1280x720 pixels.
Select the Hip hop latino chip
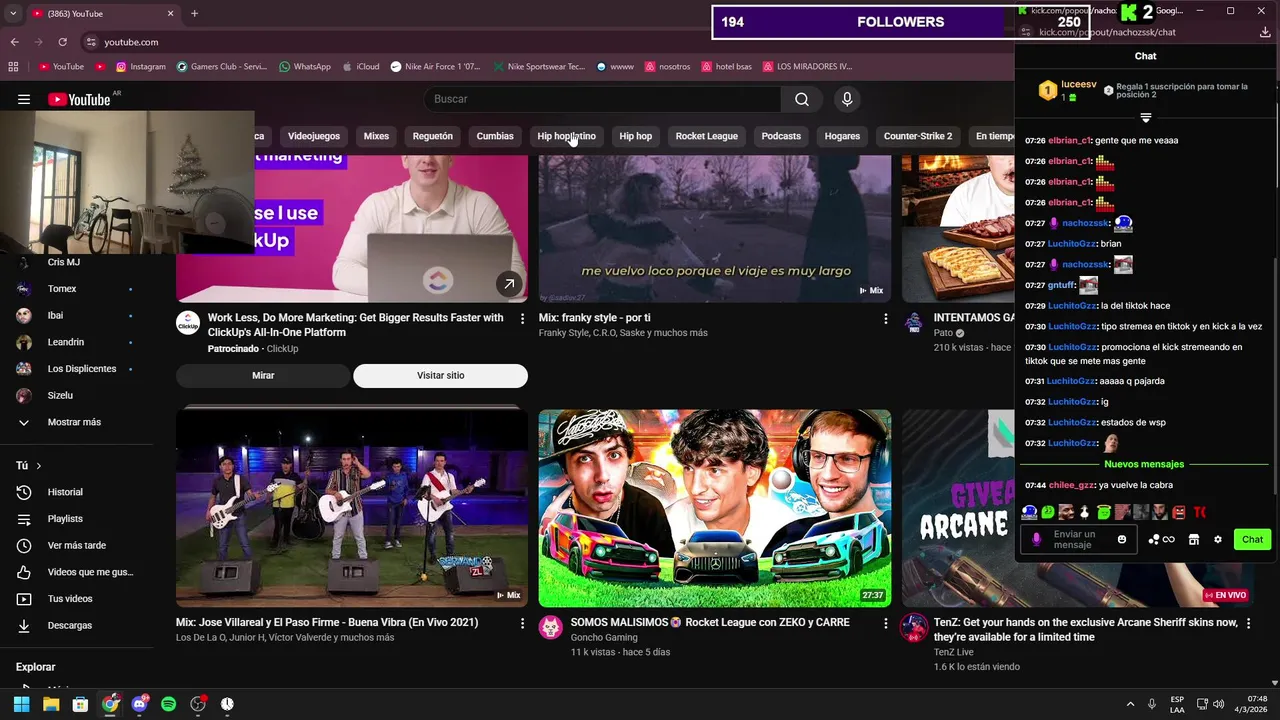coord(566,136)
